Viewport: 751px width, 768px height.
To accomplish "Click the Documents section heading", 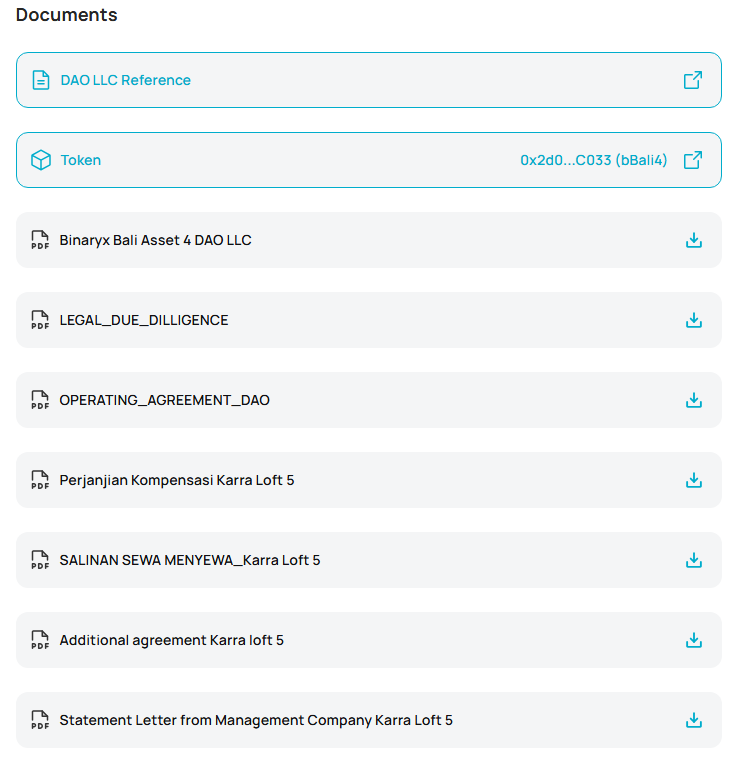I will click(67, 15).
